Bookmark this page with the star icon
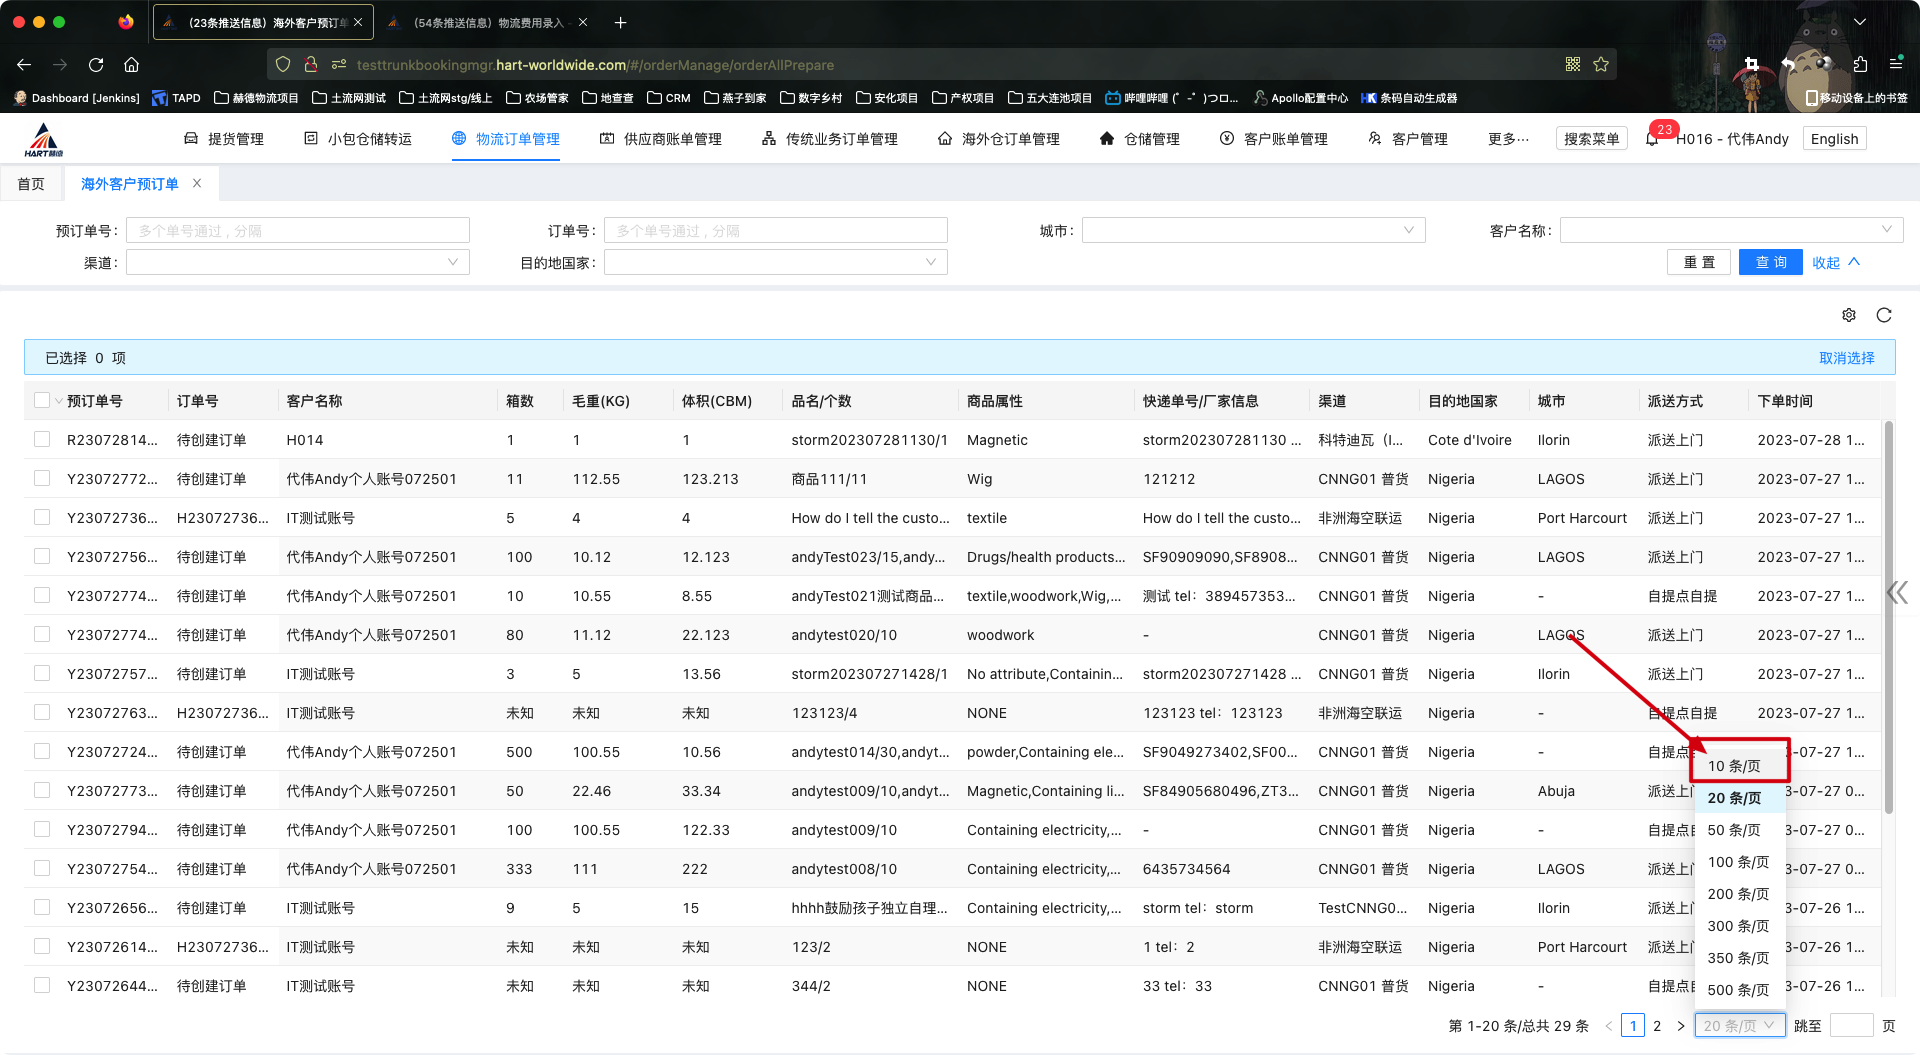The width and height of the screenshot is (1920, 1055). pyautogui.click(x=1601, y=65)
